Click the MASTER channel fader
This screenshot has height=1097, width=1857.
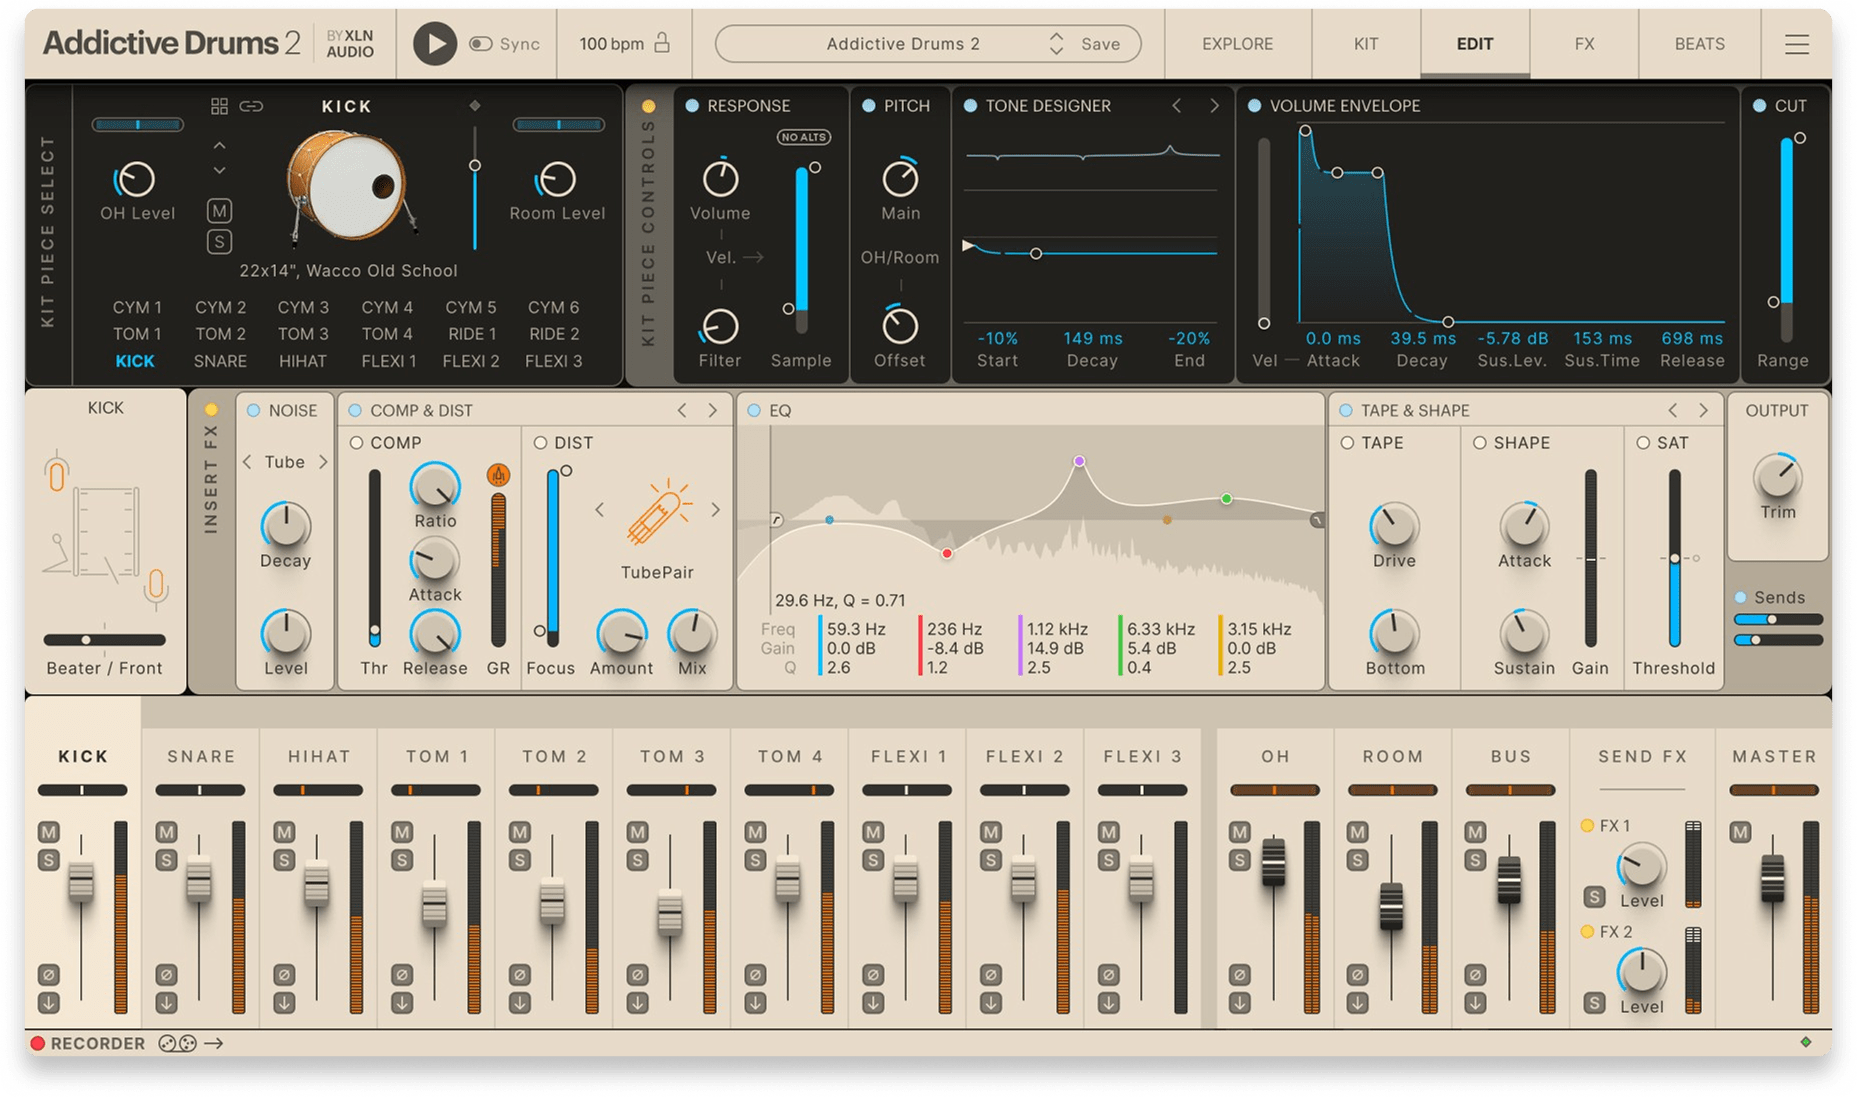1772,878
